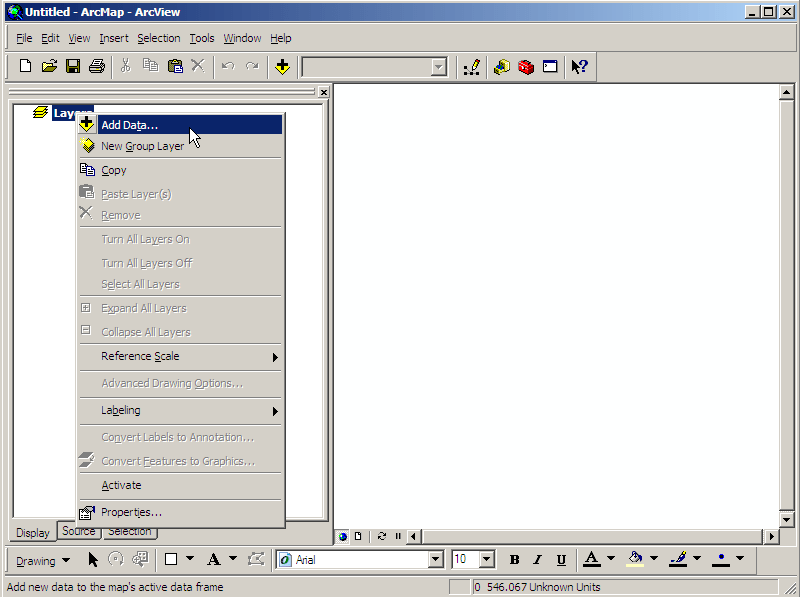Expand the text tool options arrow
This screenshot has width=800, height=597.
click(233, 559)
